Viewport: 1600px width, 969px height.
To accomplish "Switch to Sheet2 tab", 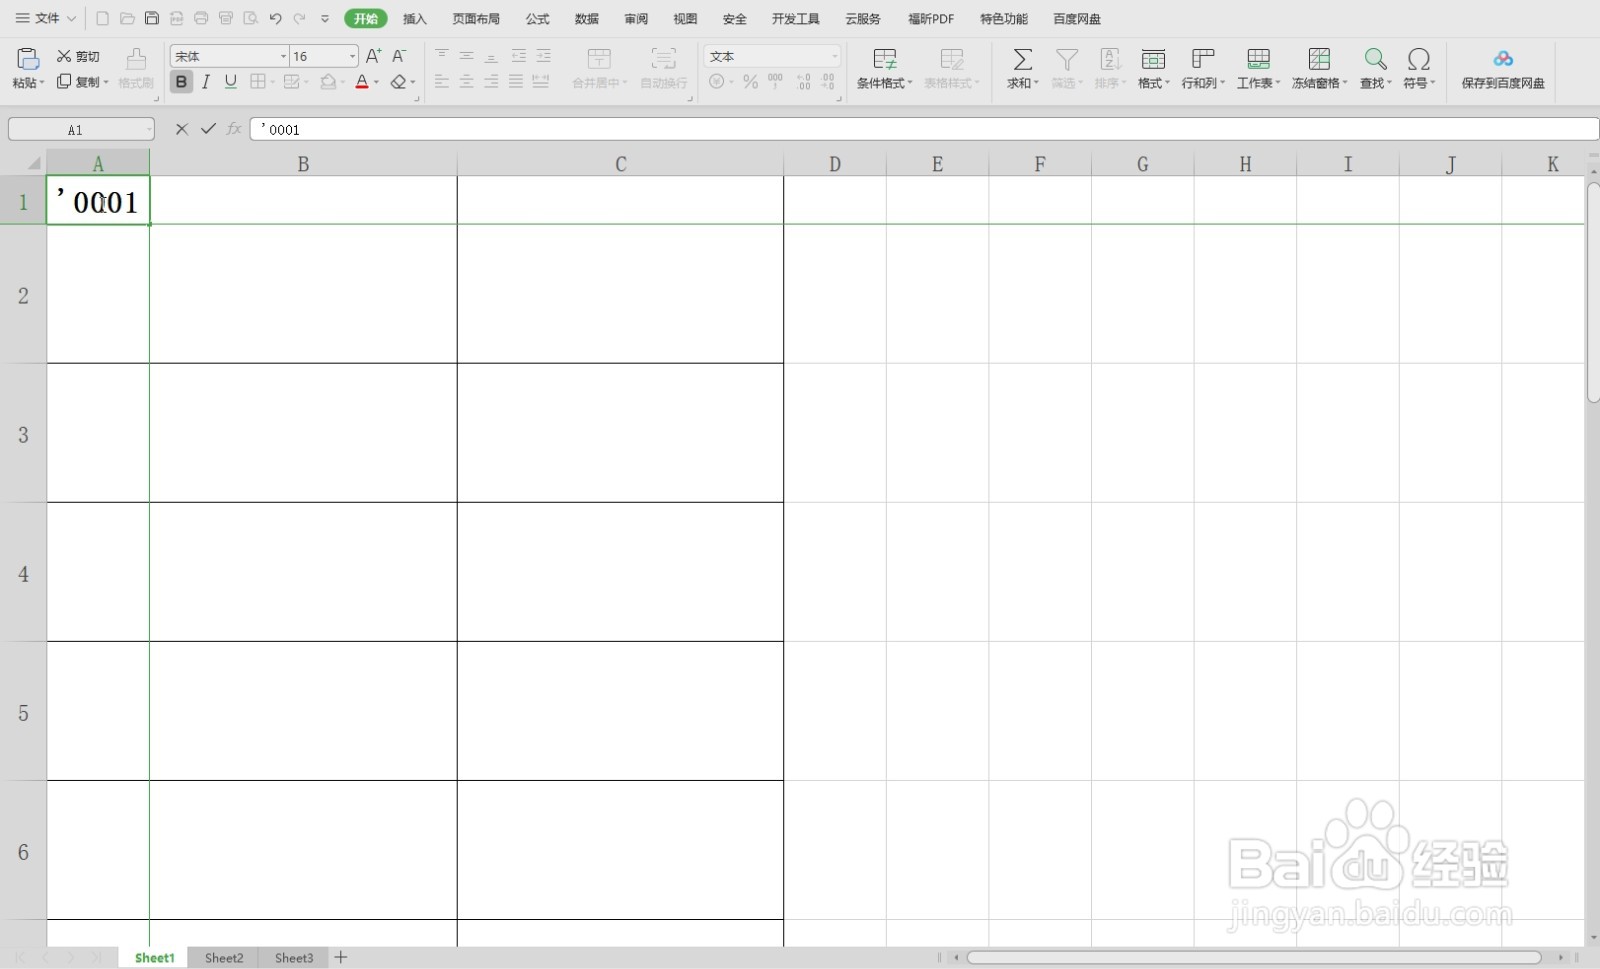I will [224, 957].
